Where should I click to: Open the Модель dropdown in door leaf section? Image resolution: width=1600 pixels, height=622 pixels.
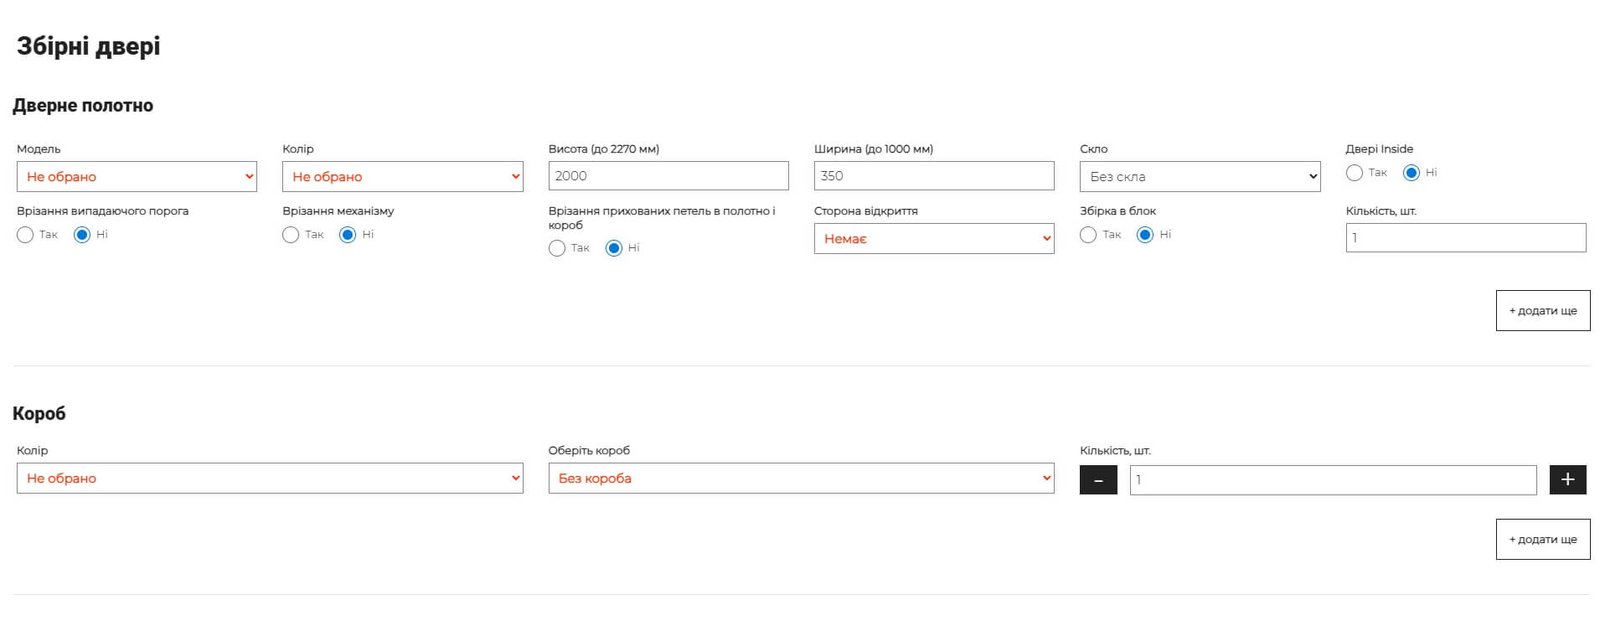tap(136, 177)
